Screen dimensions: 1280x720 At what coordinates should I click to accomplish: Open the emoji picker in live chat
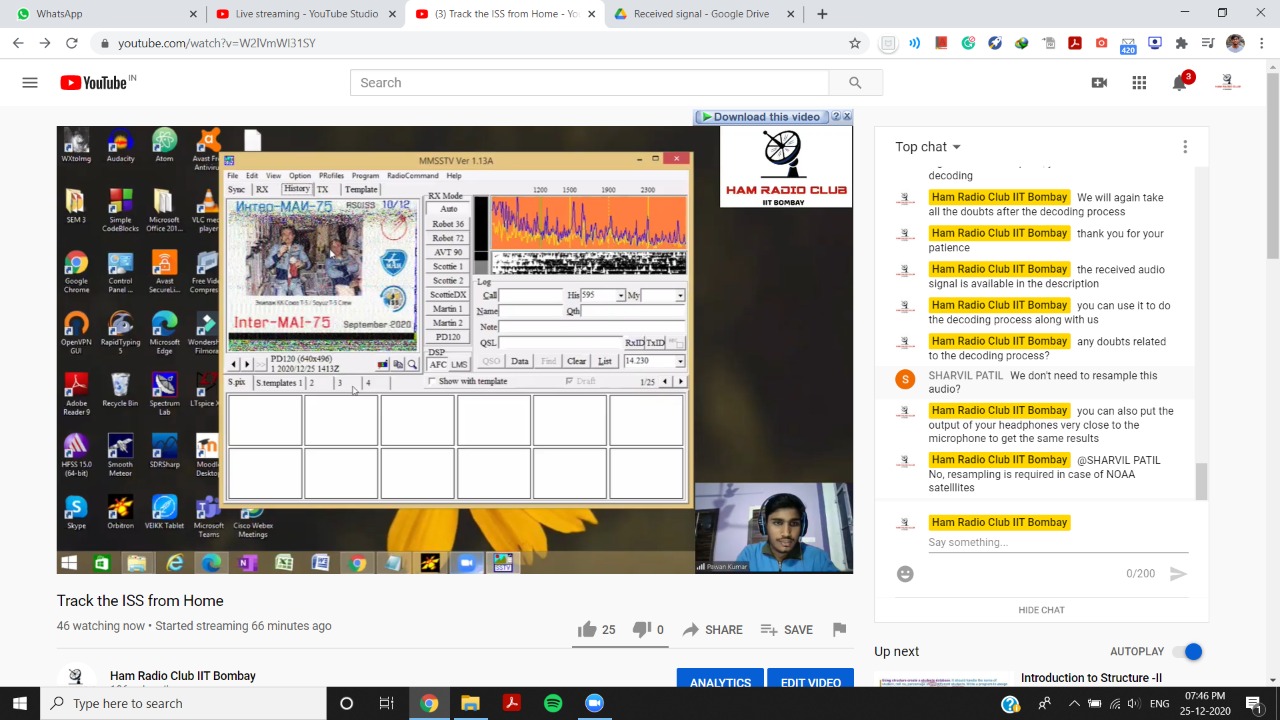click(x=905, y=574)
